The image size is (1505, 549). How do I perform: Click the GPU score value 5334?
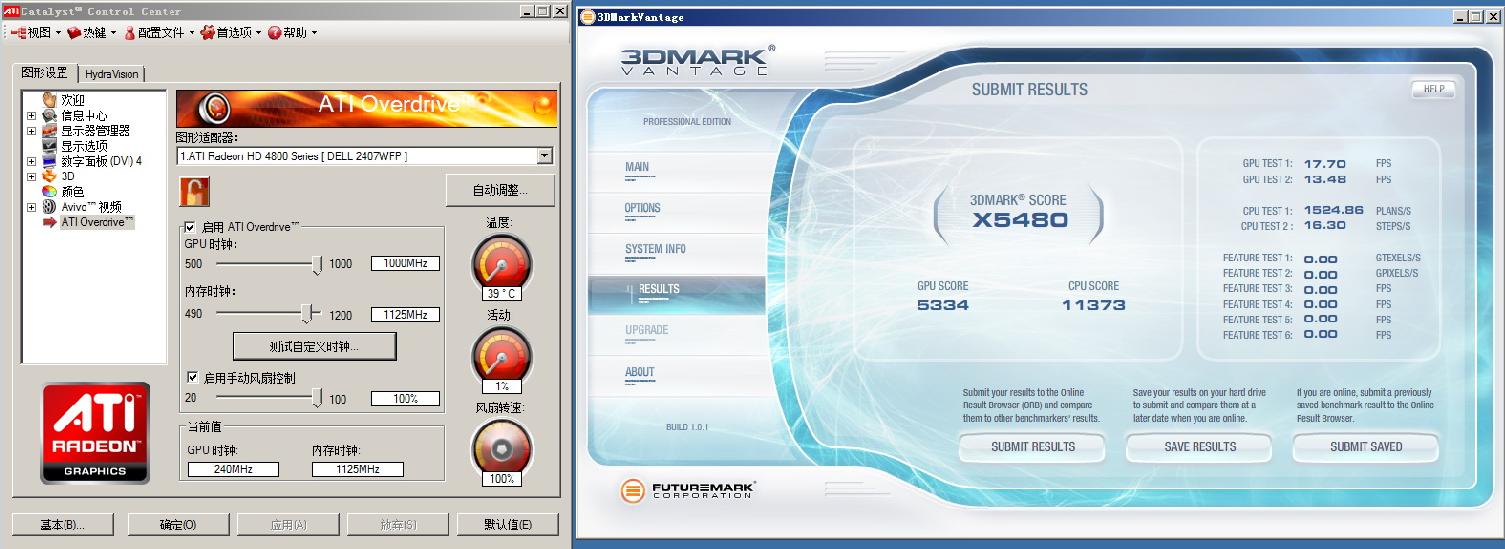click(x=943, y=305)
